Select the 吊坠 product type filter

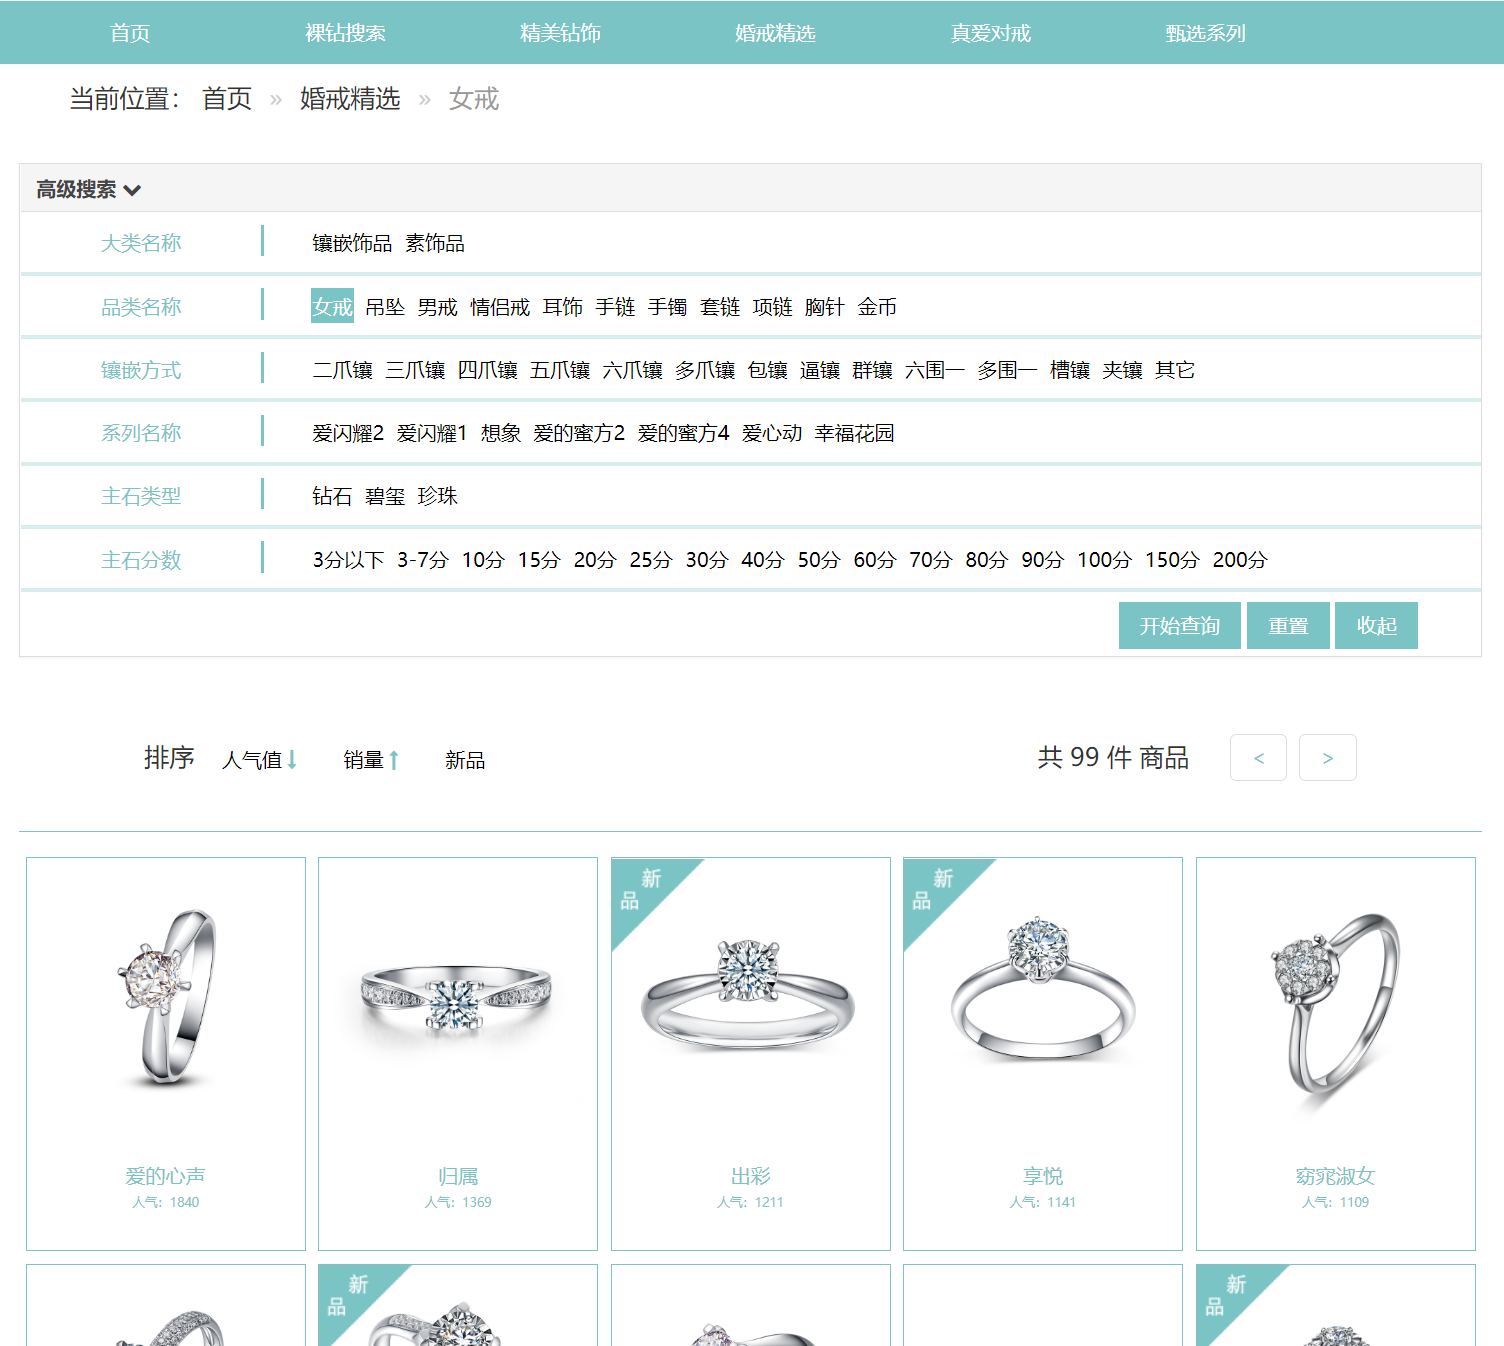(385, 307)
